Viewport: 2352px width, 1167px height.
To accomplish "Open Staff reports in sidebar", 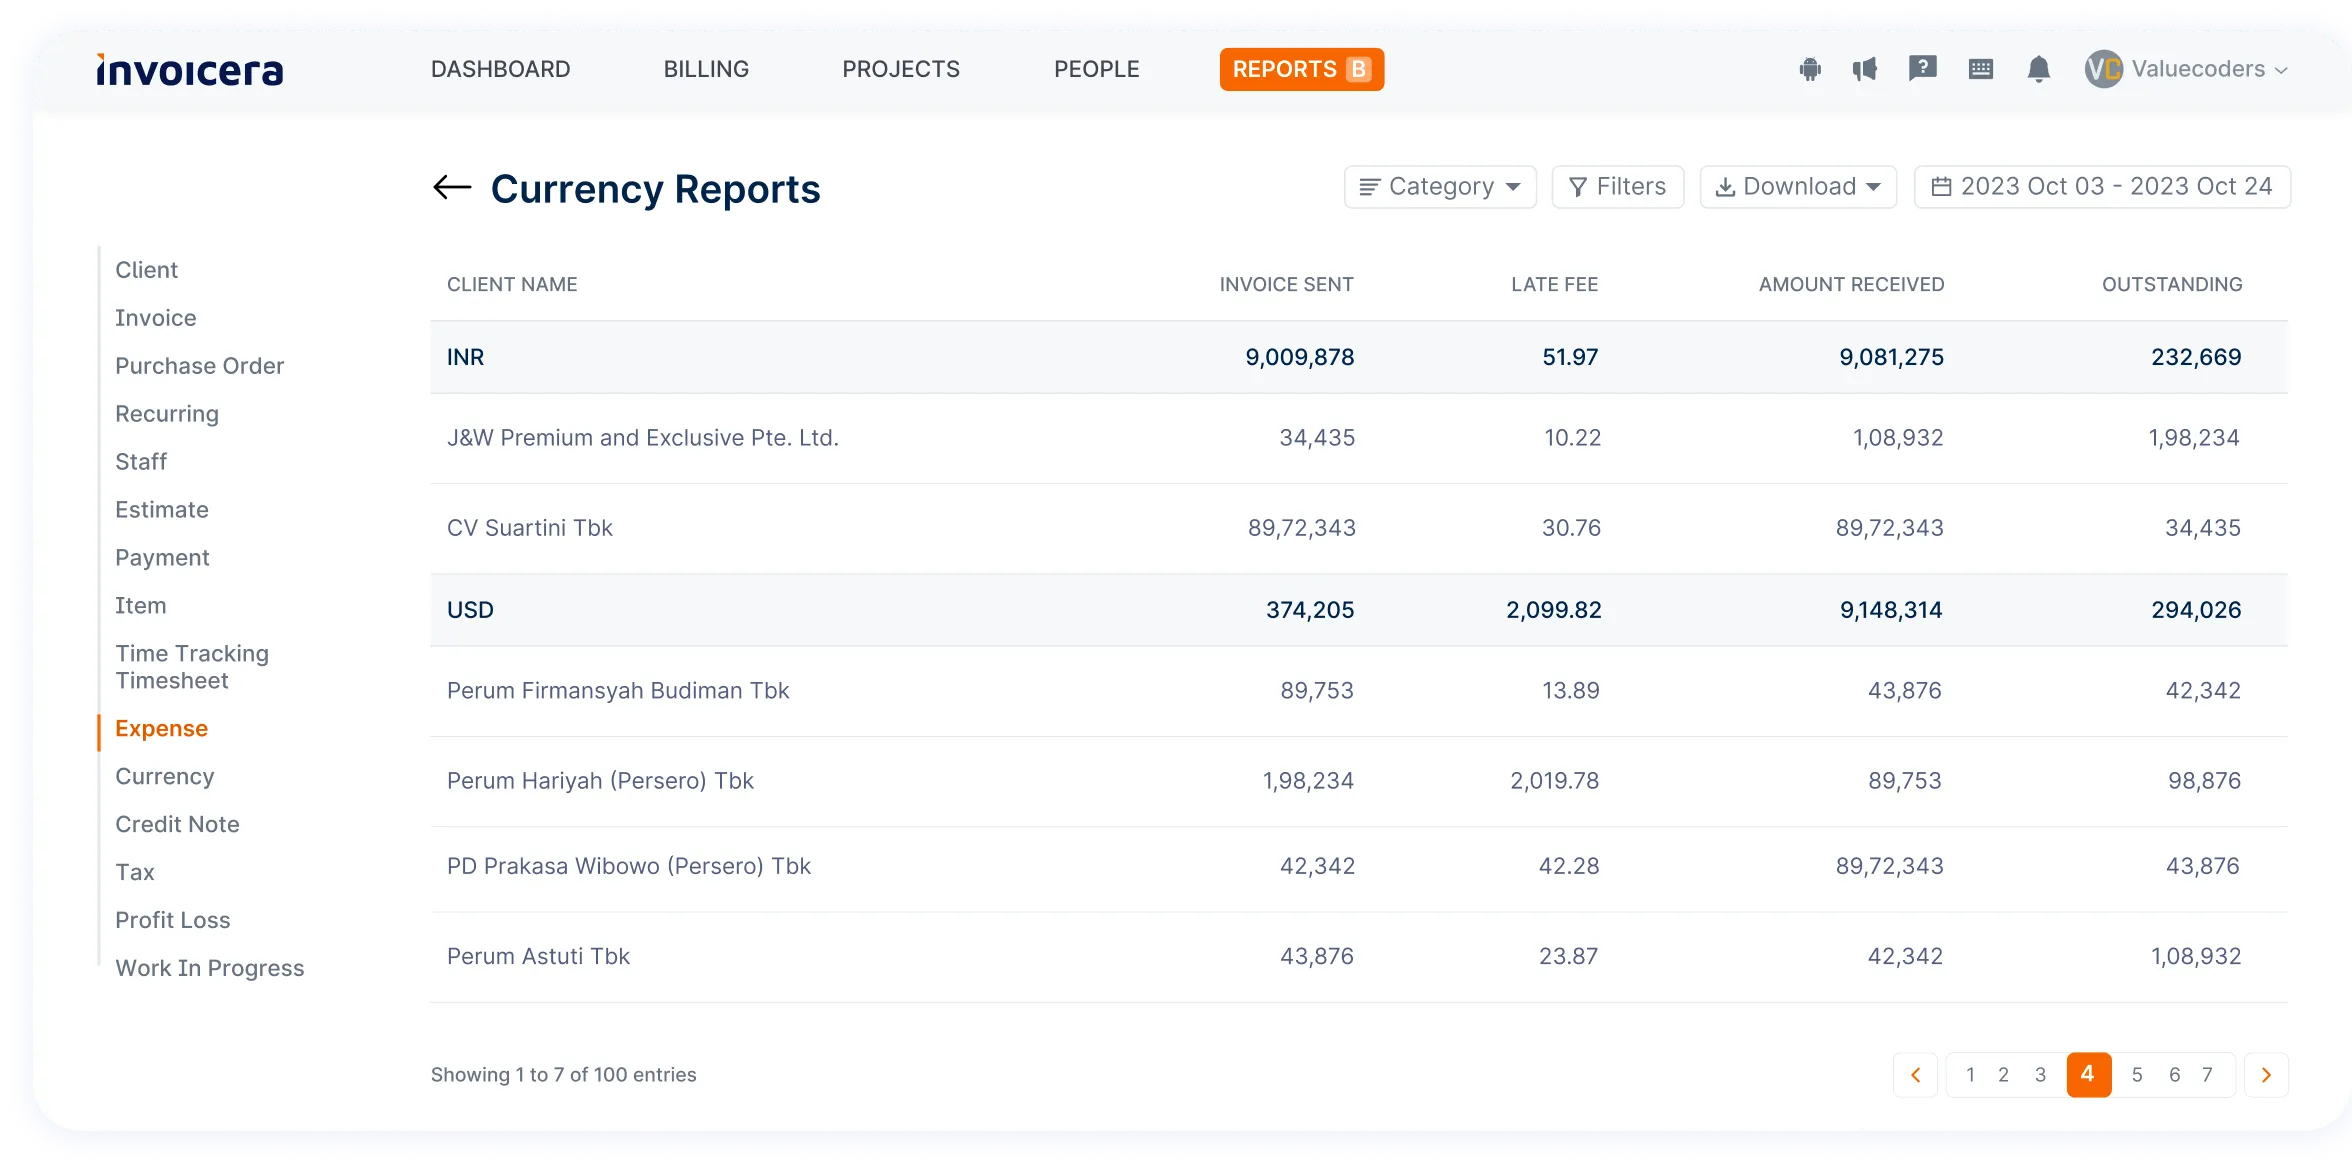I will tap(141, 462).
